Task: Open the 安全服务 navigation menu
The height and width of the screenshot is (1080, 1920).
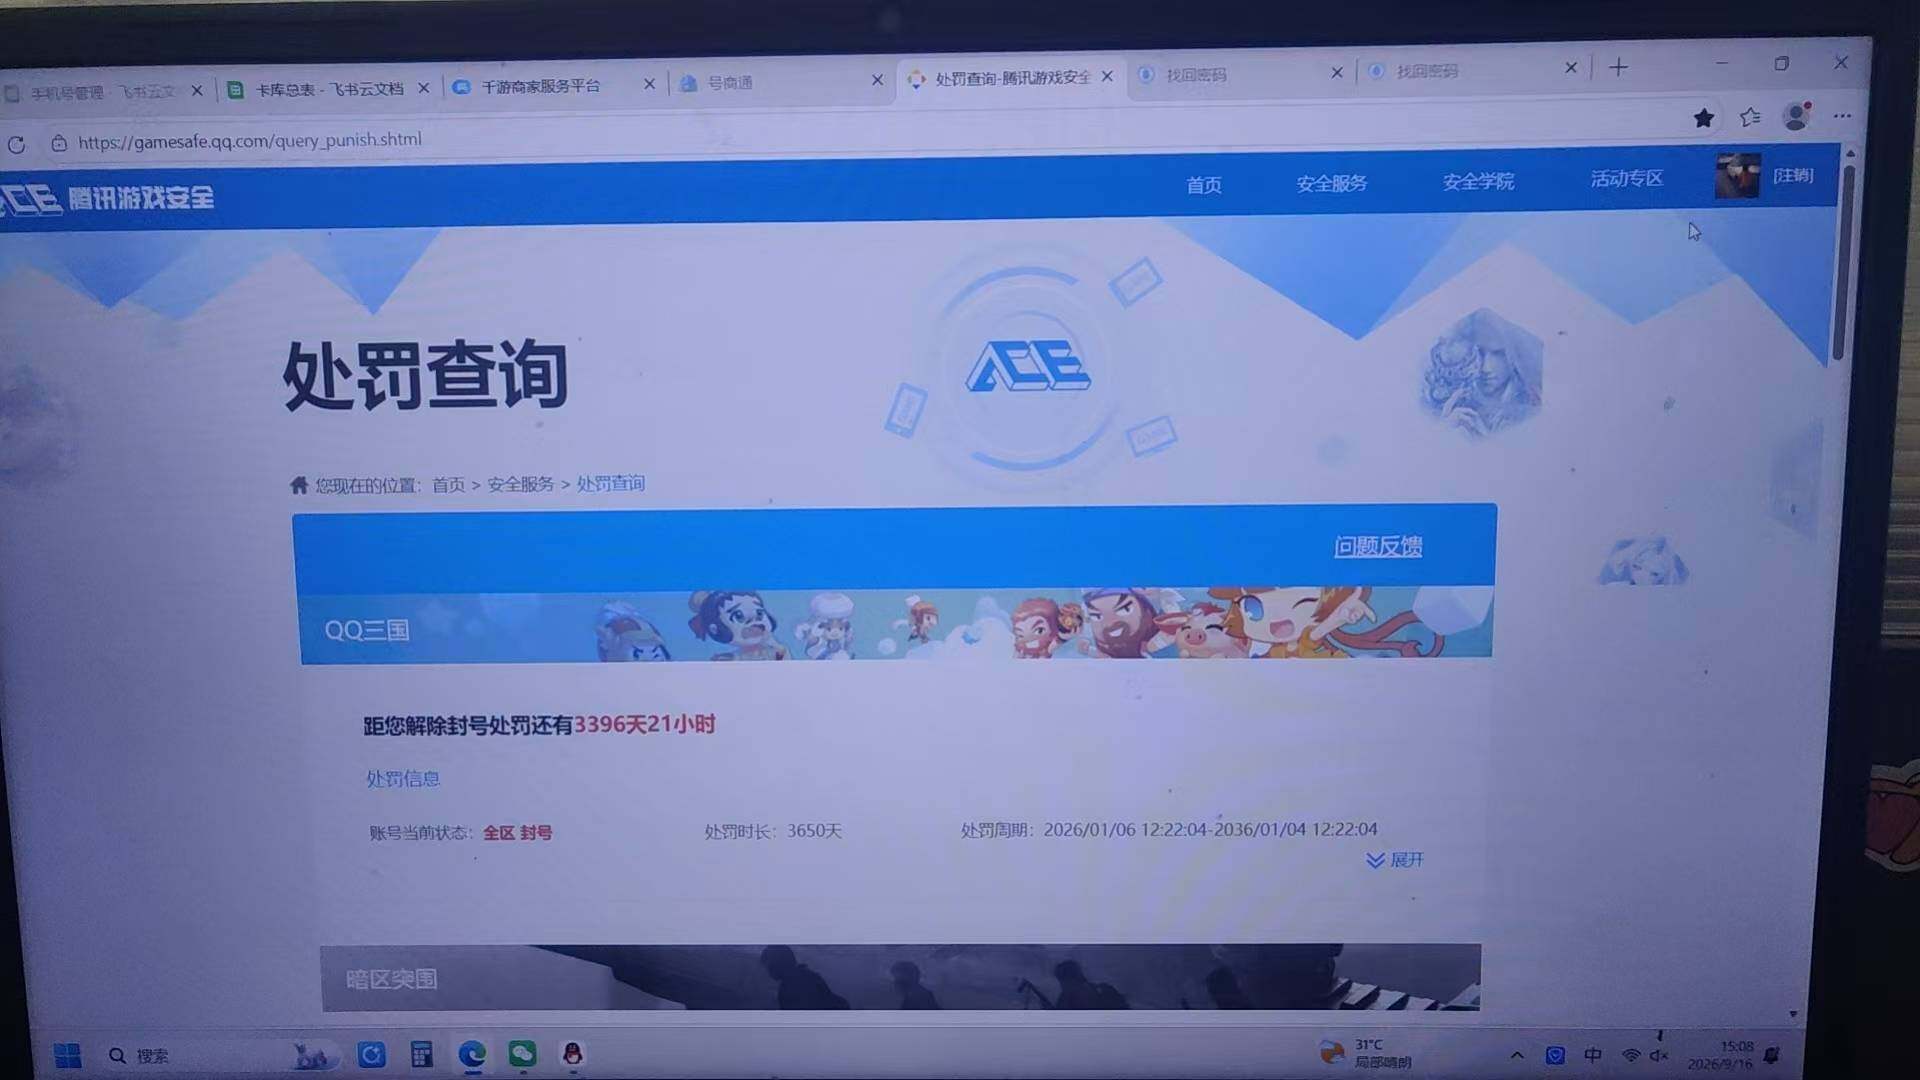Action: [1331, 183]
